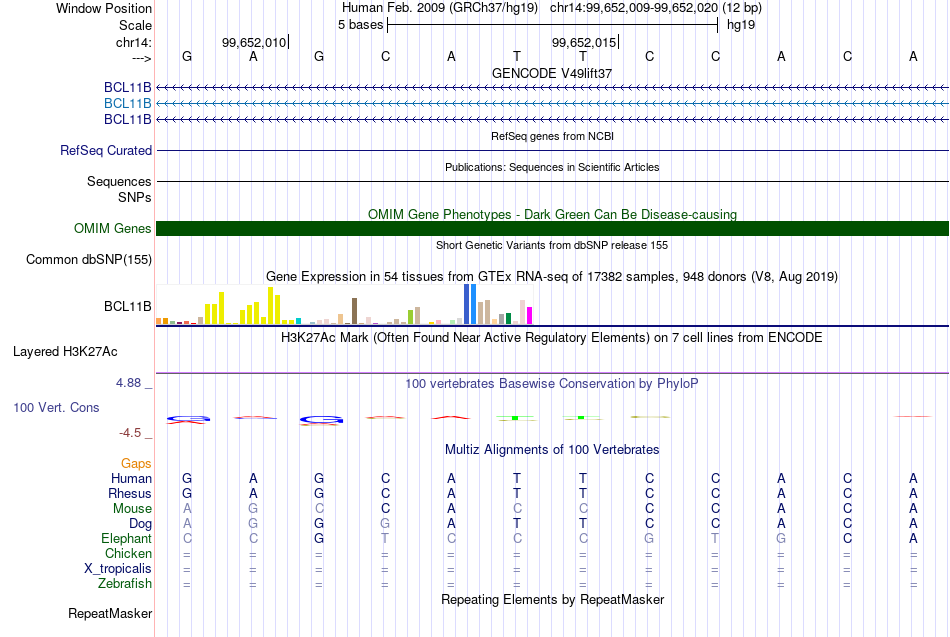Viewport: 950px width, 637px height.
Task: Select the X_tropicalis alignment row label
Action: tap(118, 569)
